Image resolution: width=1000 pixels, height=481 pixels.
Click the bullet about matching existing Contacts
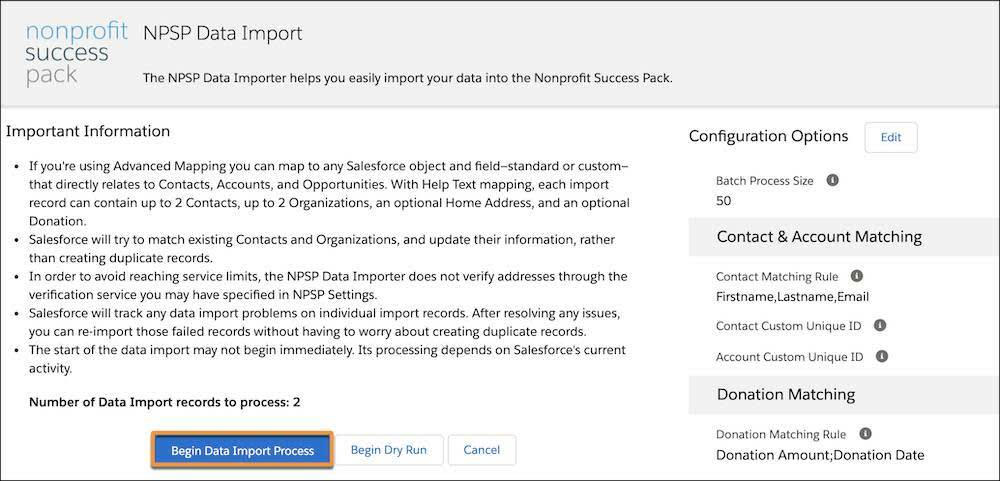(x=322, y=249)
